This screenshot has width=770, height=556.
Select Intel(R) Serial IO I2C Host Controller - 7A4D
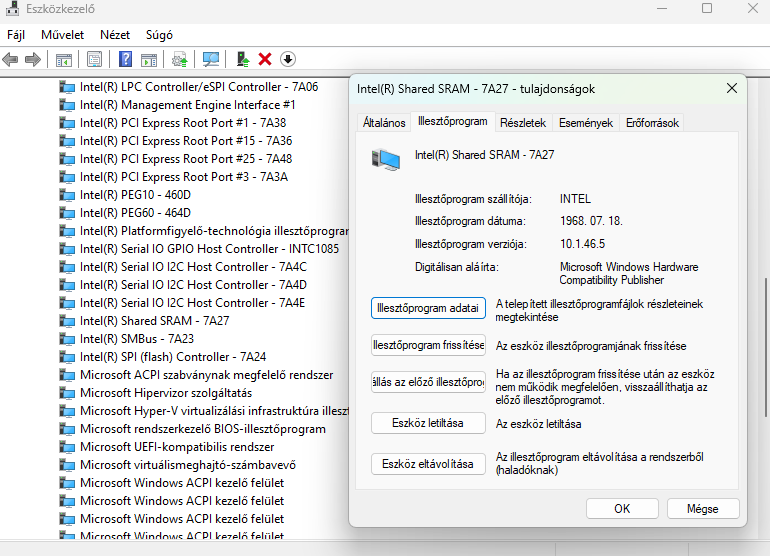coord(193,285)
